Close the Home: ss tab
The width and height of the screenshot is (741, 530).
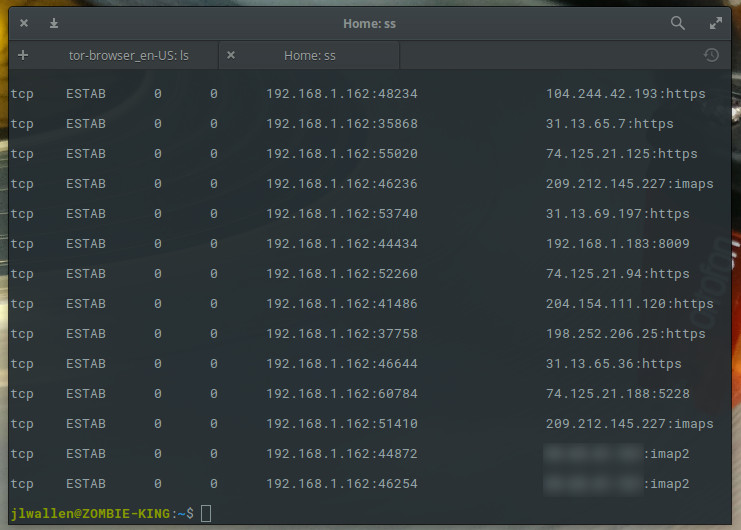tap(231, 56)
